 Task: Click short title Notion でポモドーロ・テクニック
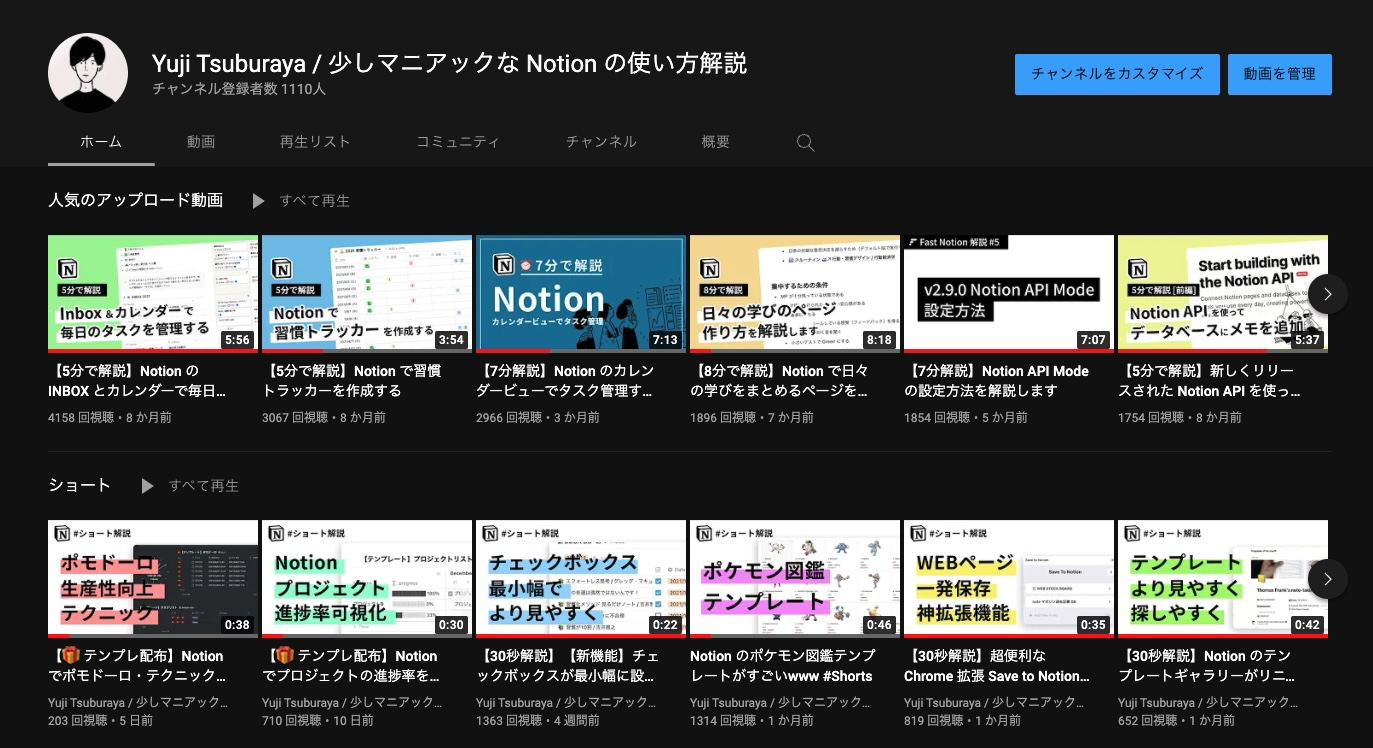(136, 666)
